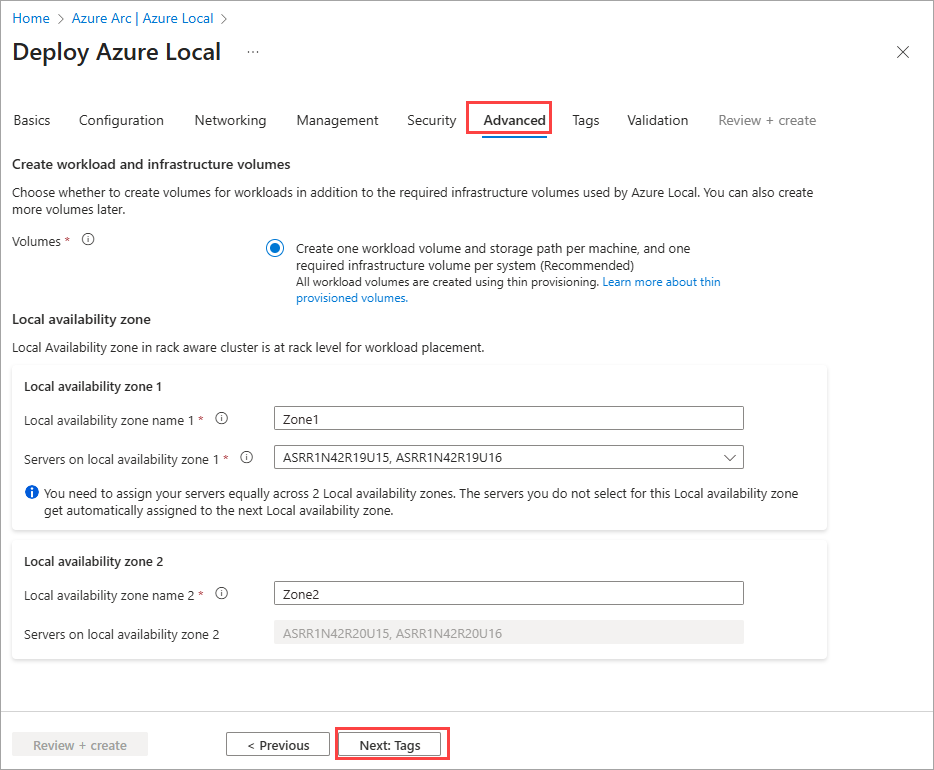The height and width of the screenshot is (770, 934).
Task: Click info icon beside Servers on zone 1
Action: point(247,457)
